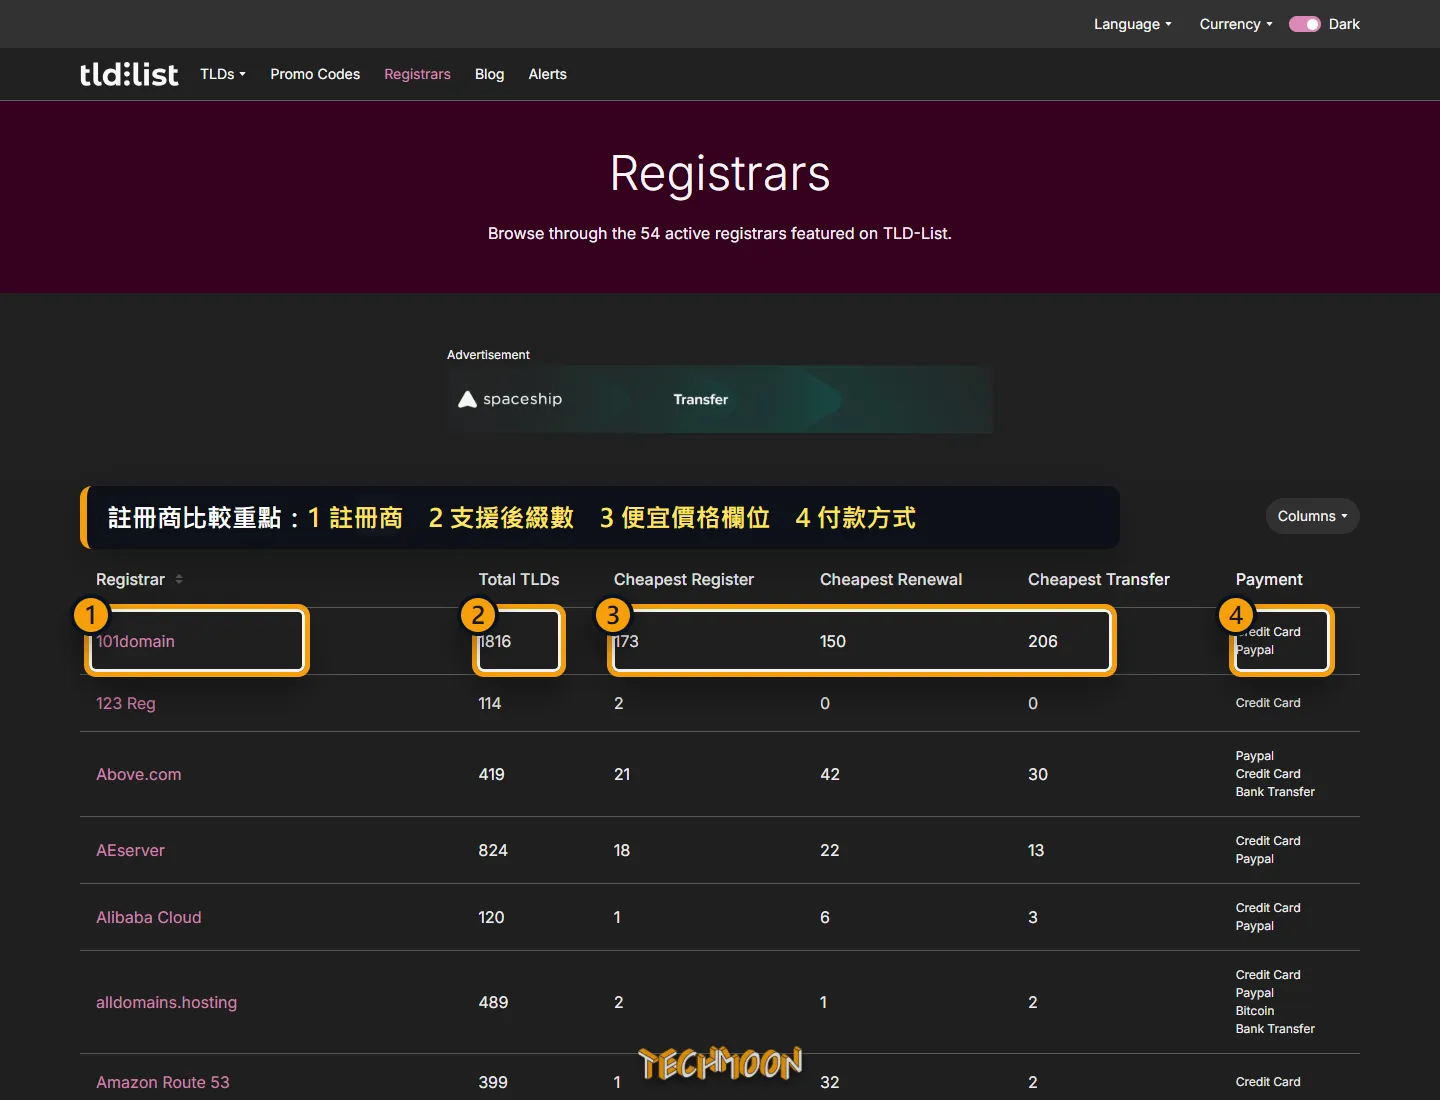Click the Payment column header
This screenshot has width=1440, height=1100.
tap(1269, 579)
